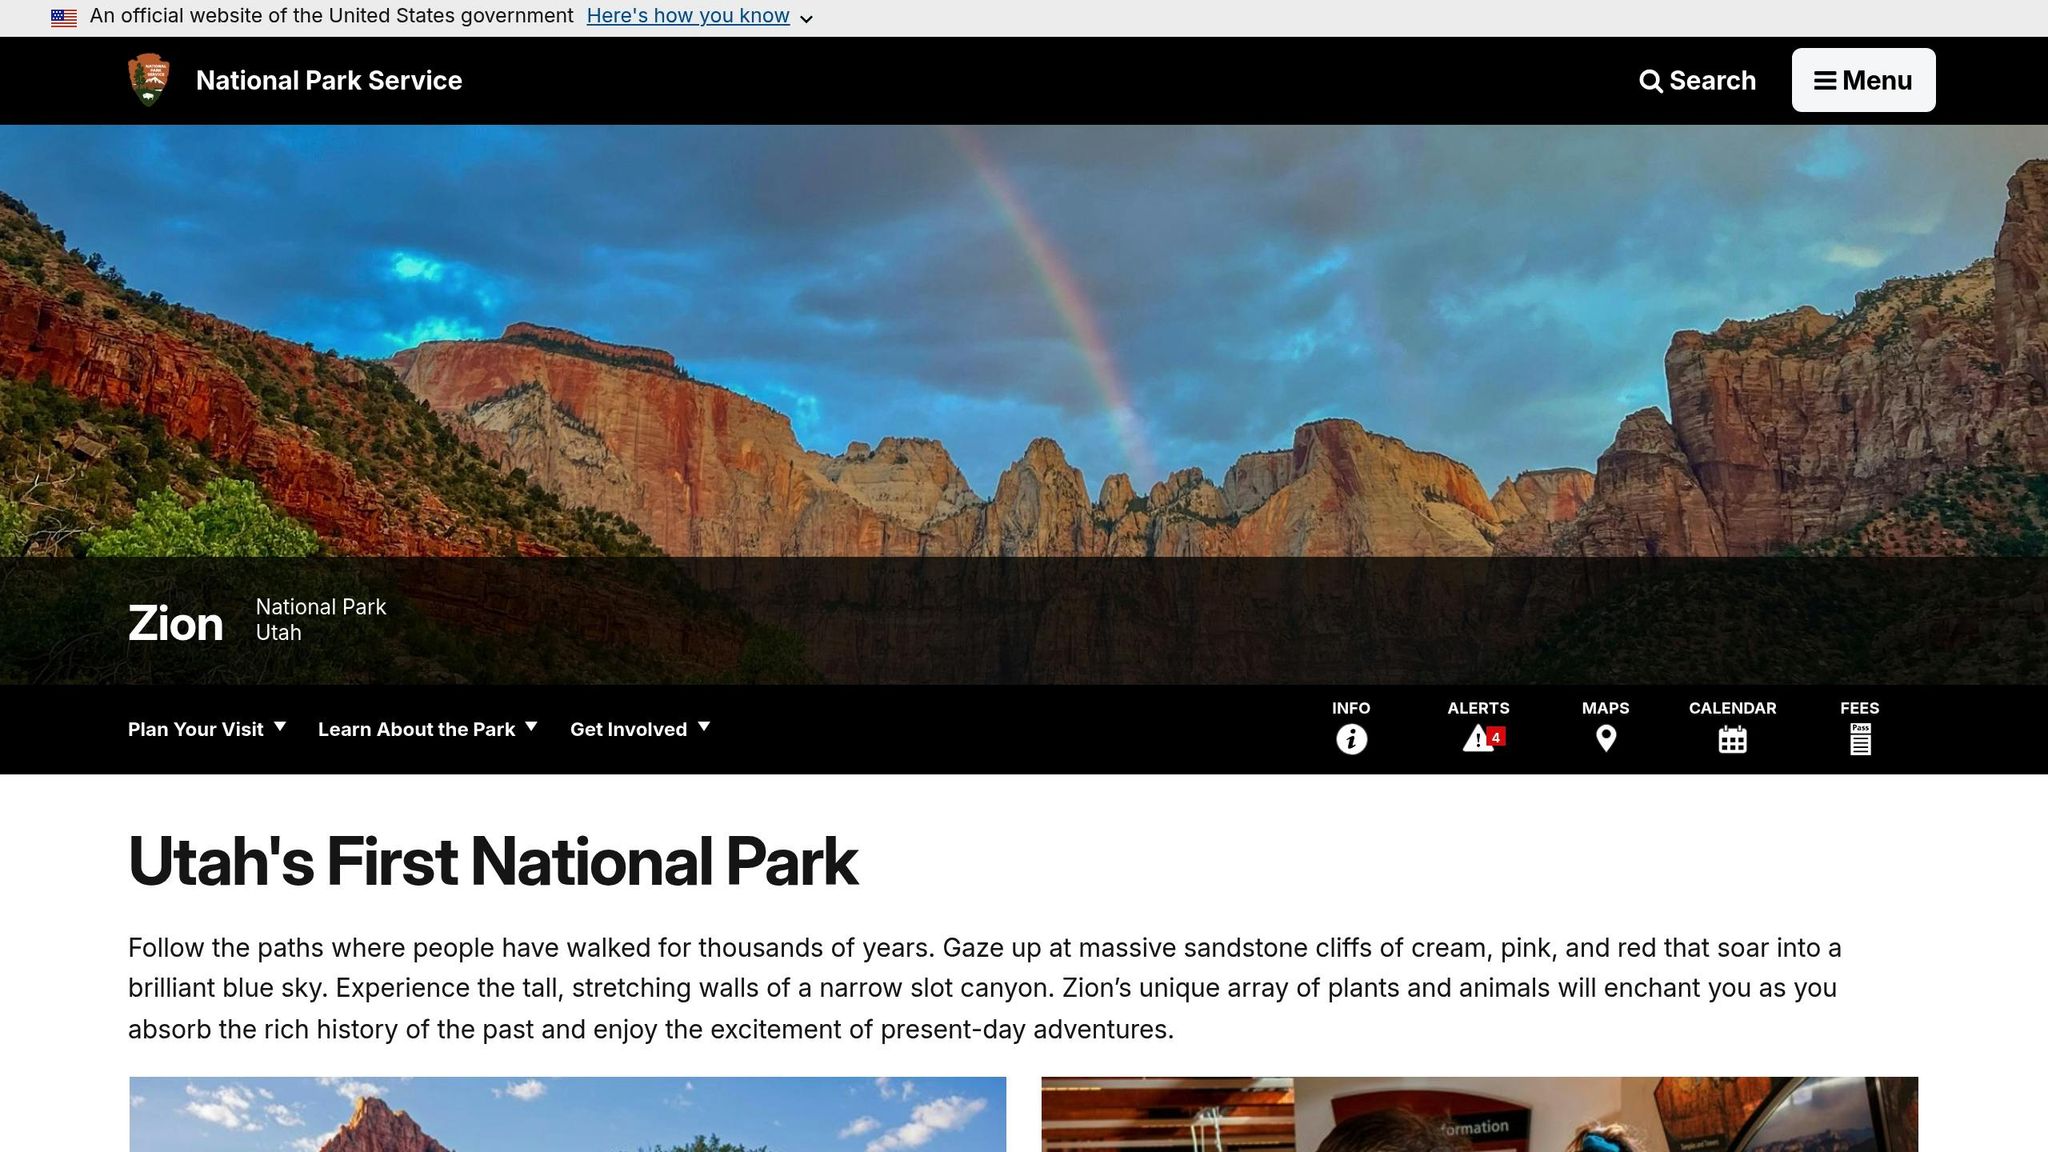Expand the Get Involved menu

click(x=640, y=729)
